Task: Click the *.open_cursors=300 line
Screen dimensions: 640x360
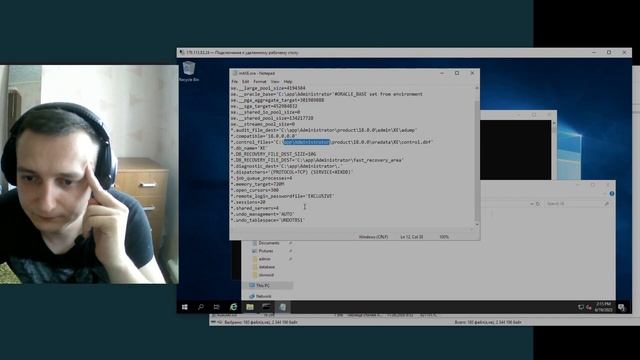Action: [255, 190]
